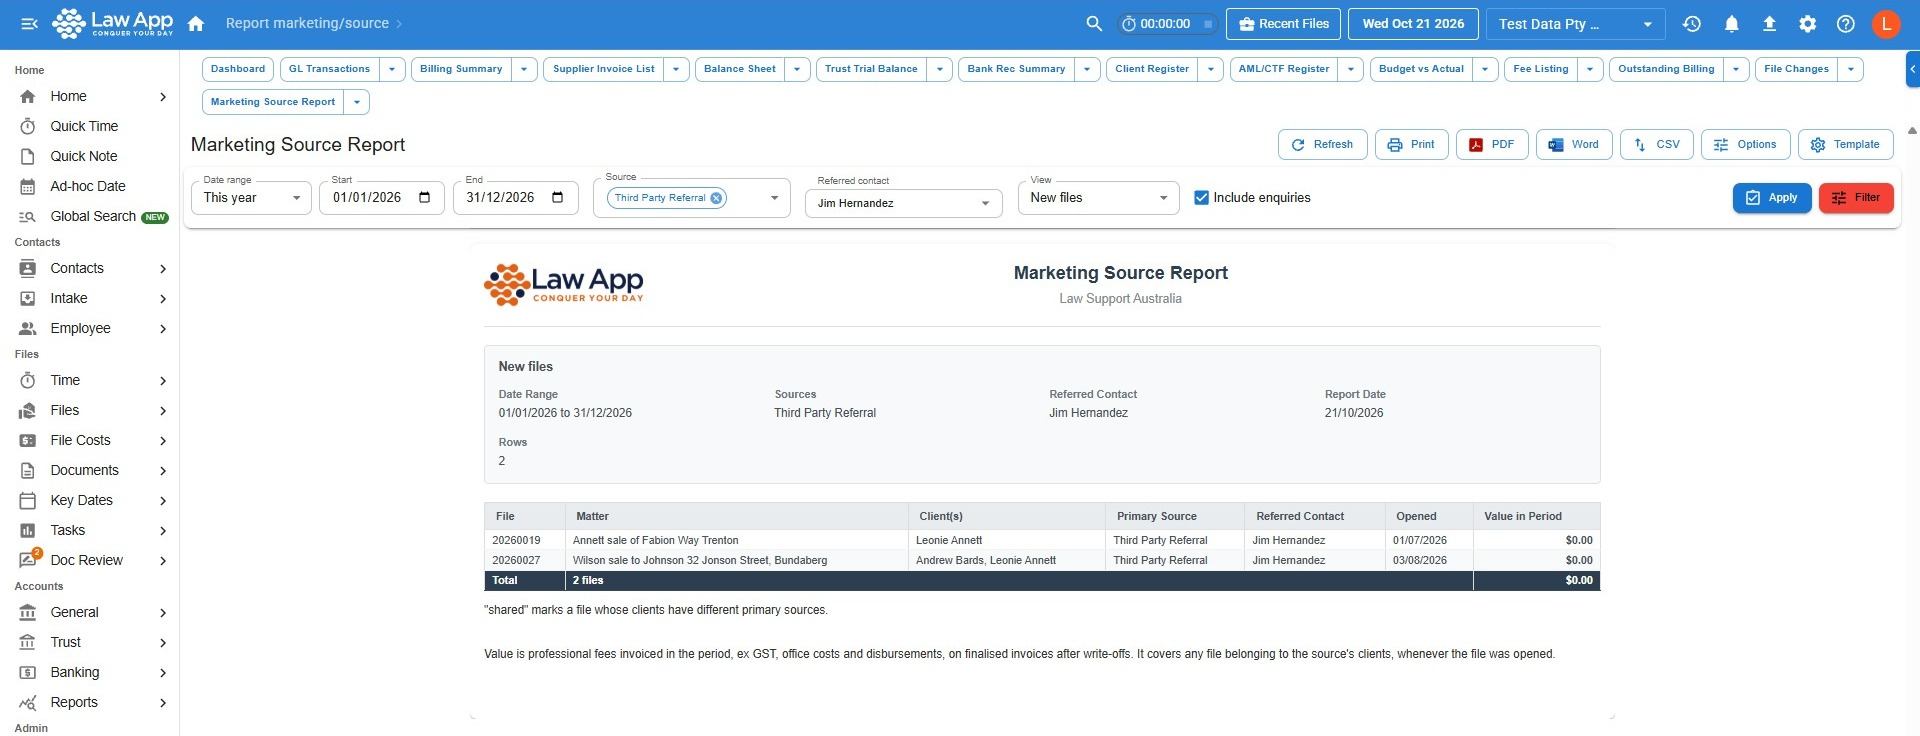The height and width of the screenshot is (736, 1920).
Task: Open the Start date calendar picker
Action: tap(424, 197)
